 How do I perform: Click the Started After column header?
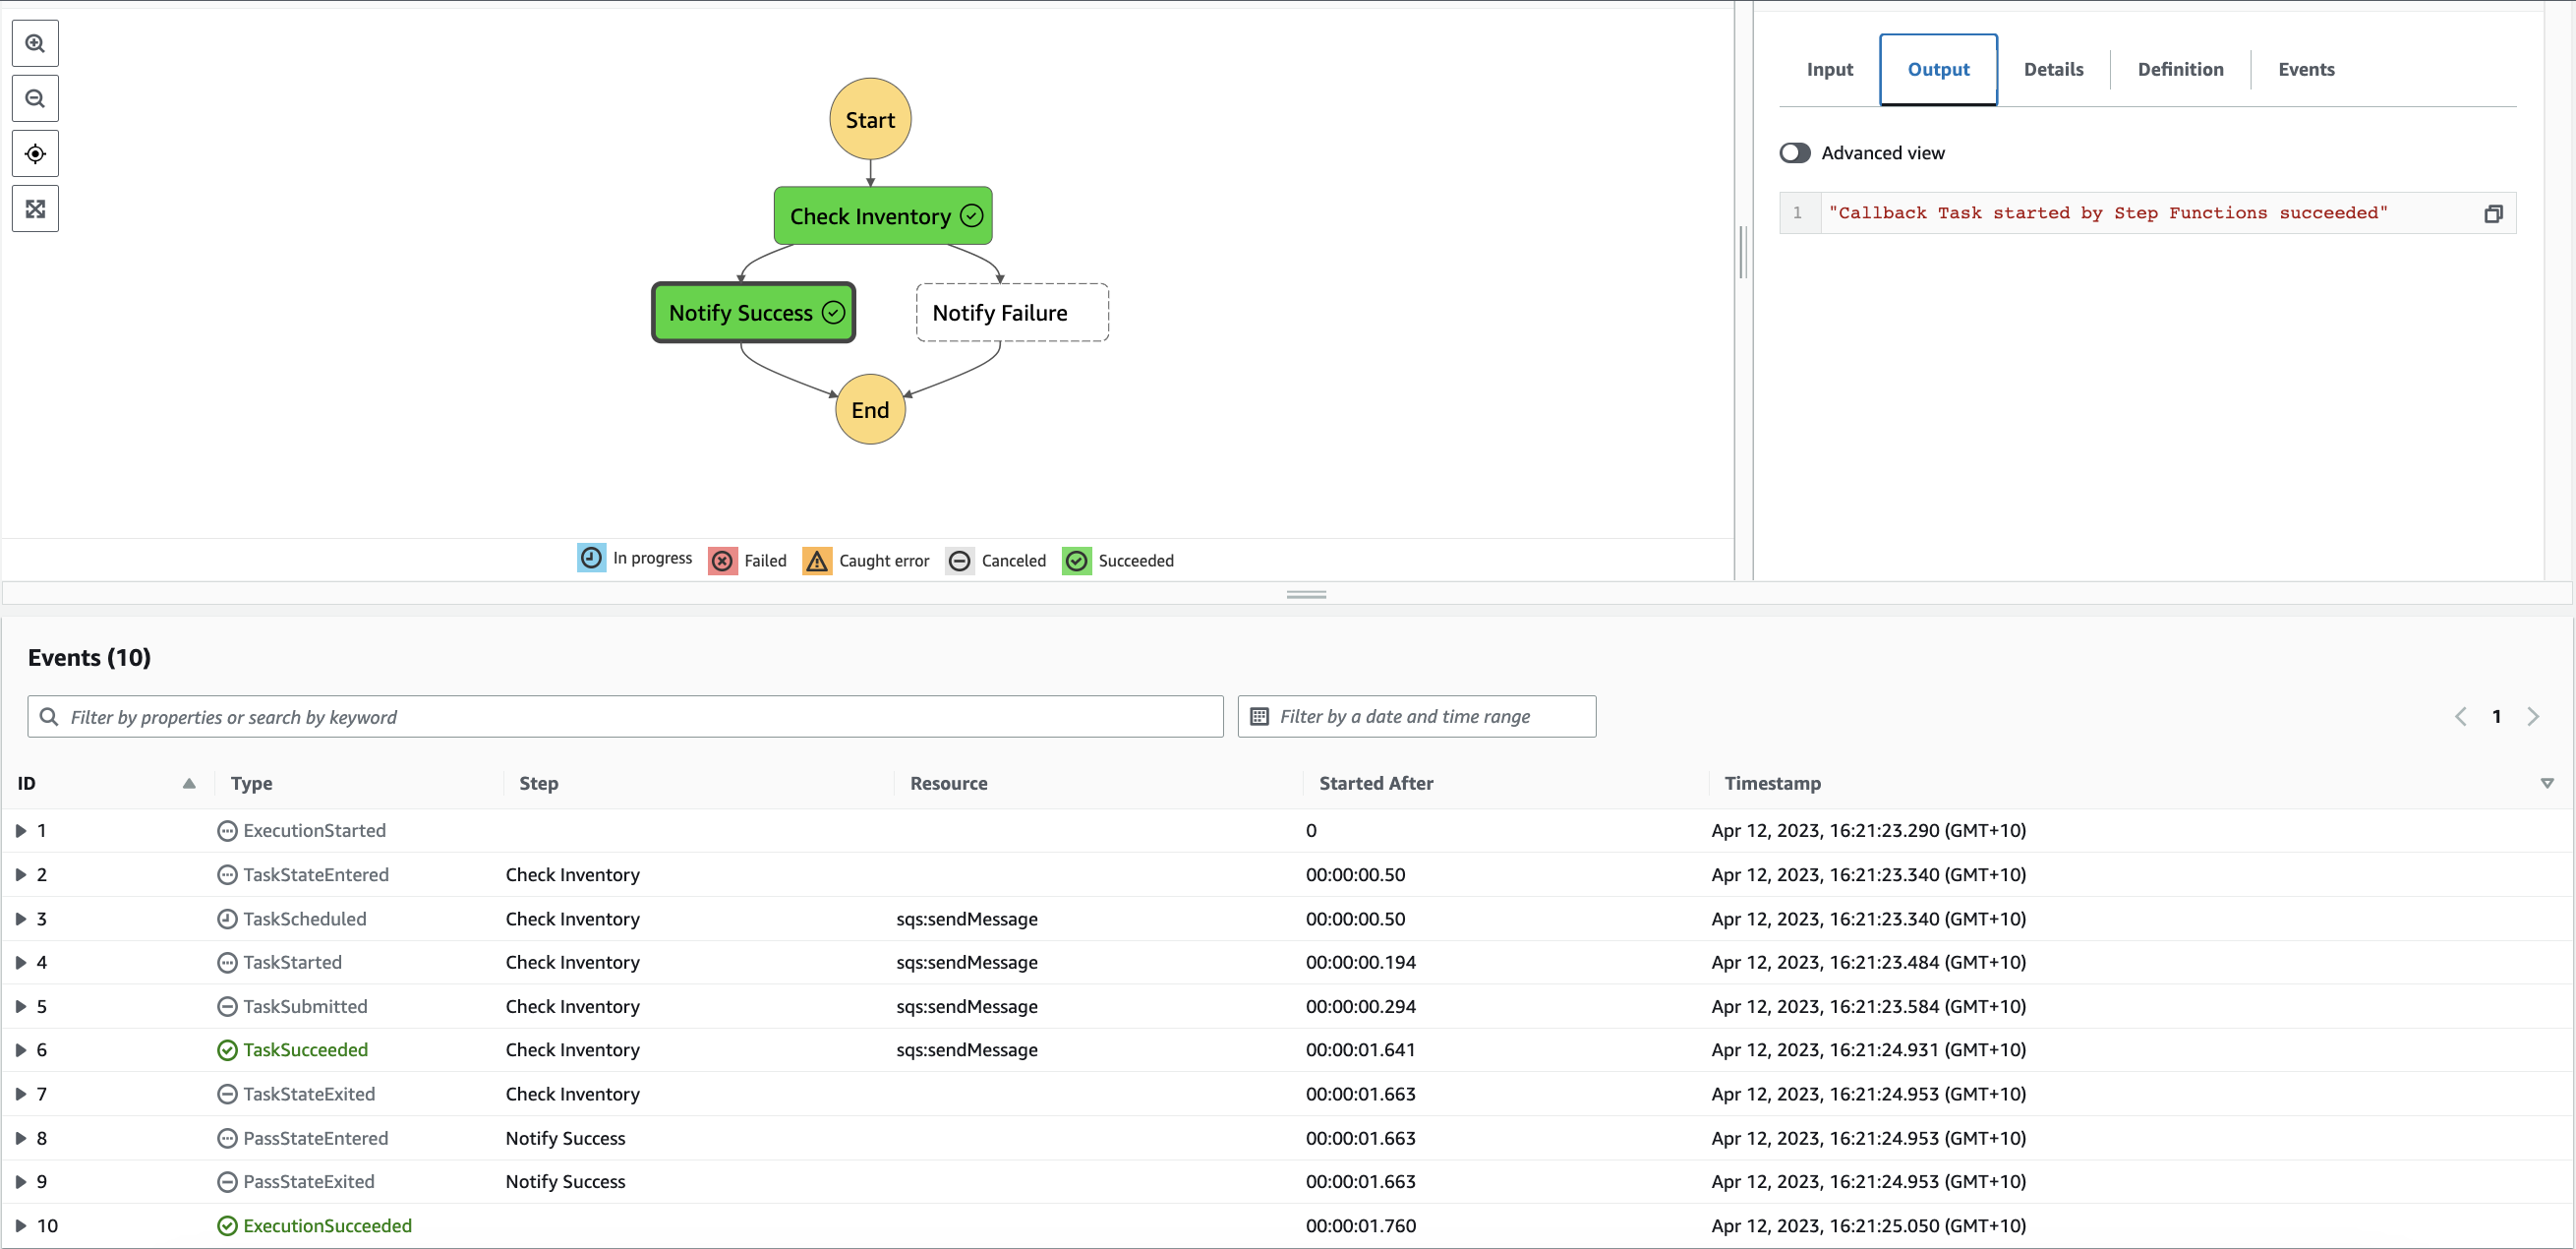(1375, 784)
